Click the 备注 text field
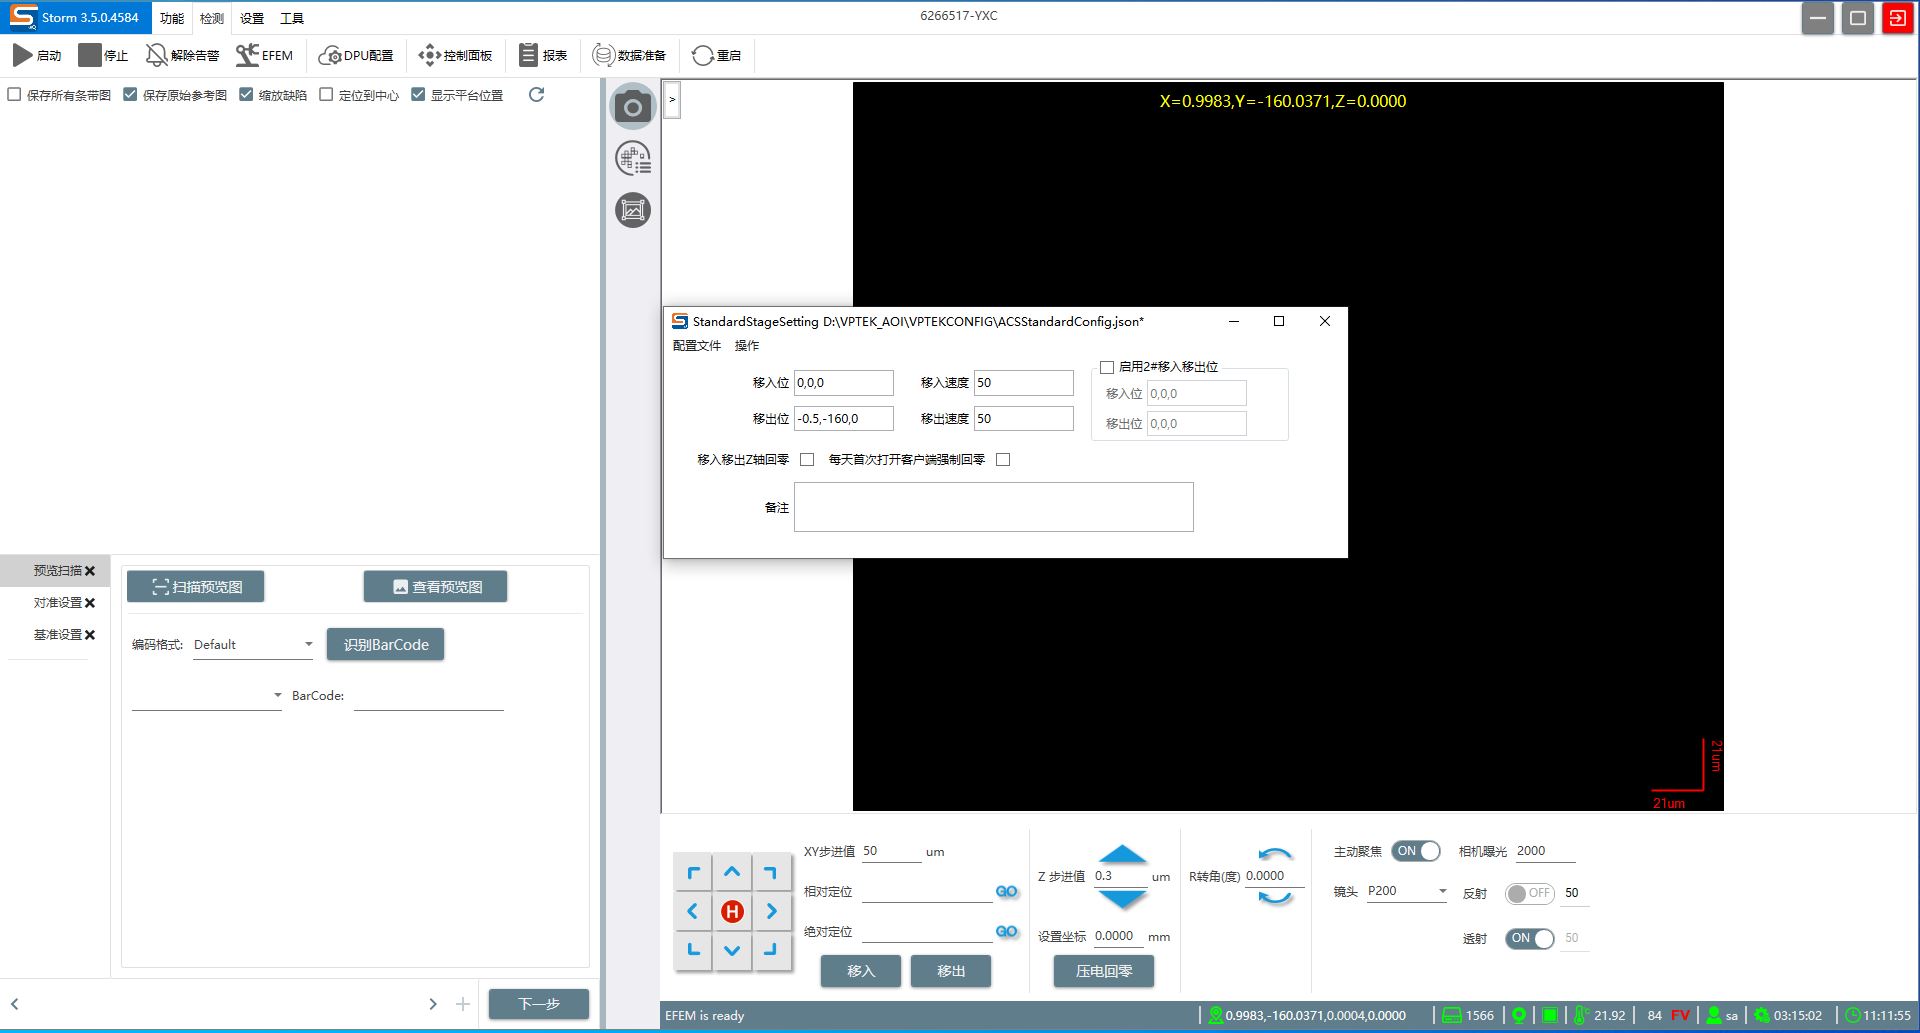 click(993, 507)
